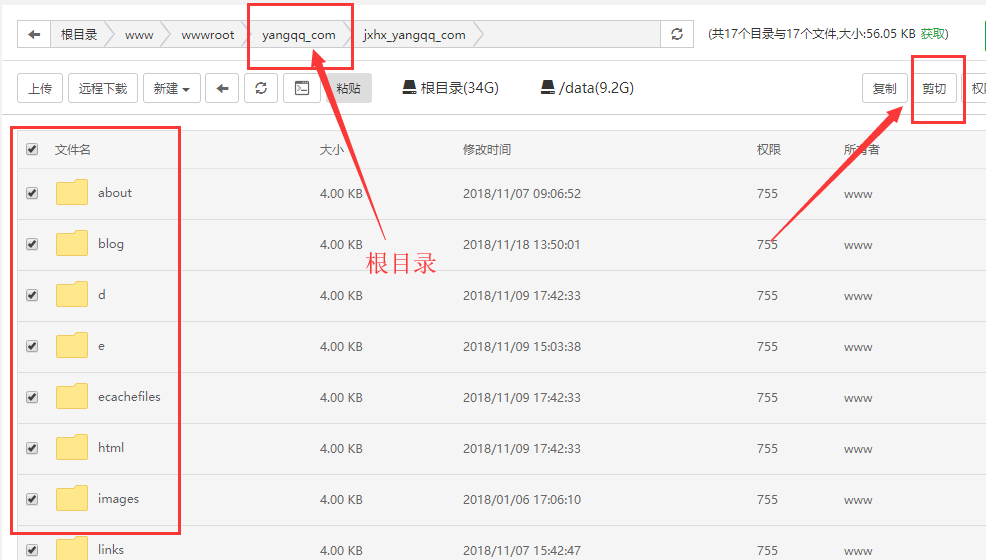
Task: Click the toolbar back arrow button
Action: tap(222, 88)
